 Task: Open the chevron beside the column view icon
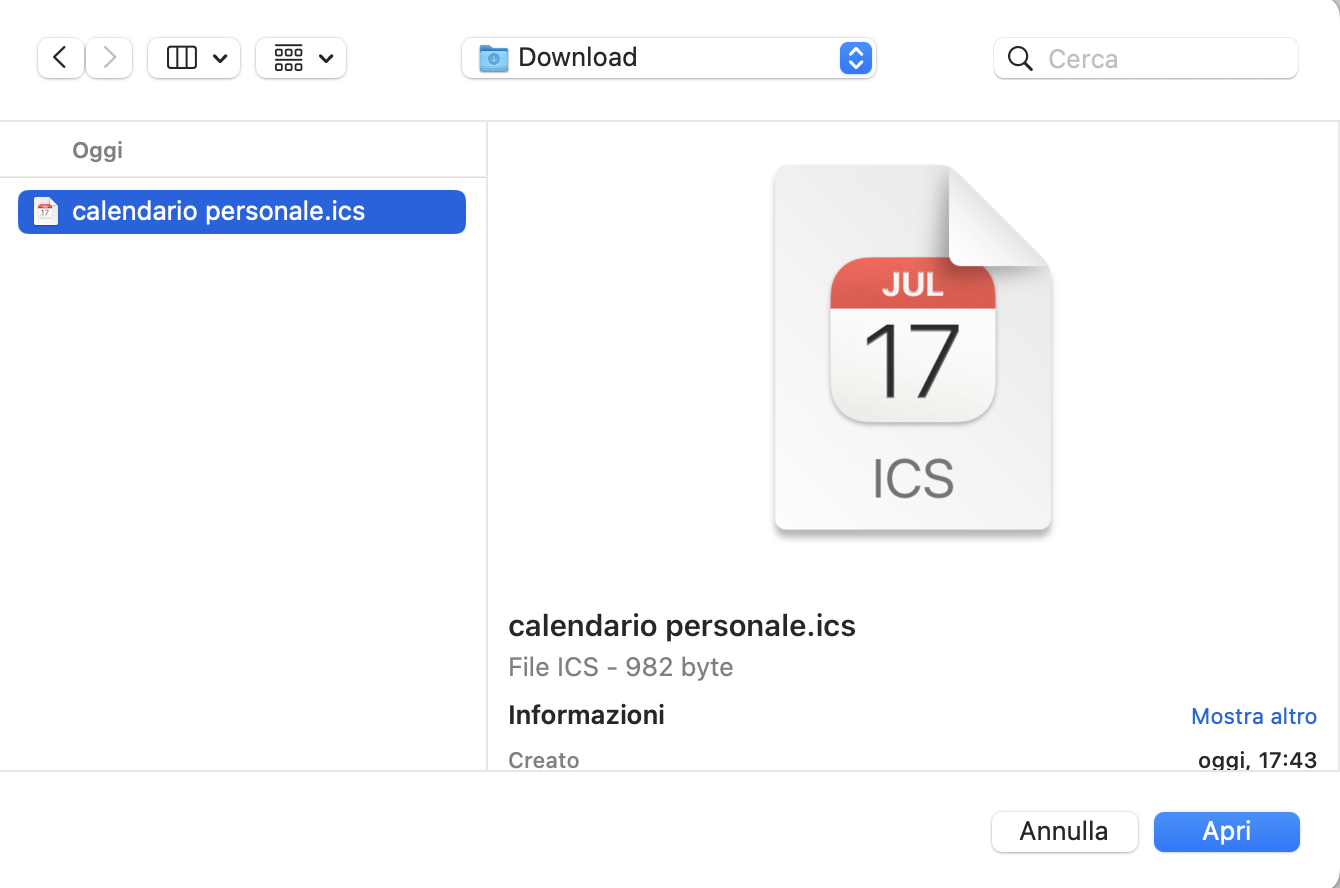click(220, 59)
